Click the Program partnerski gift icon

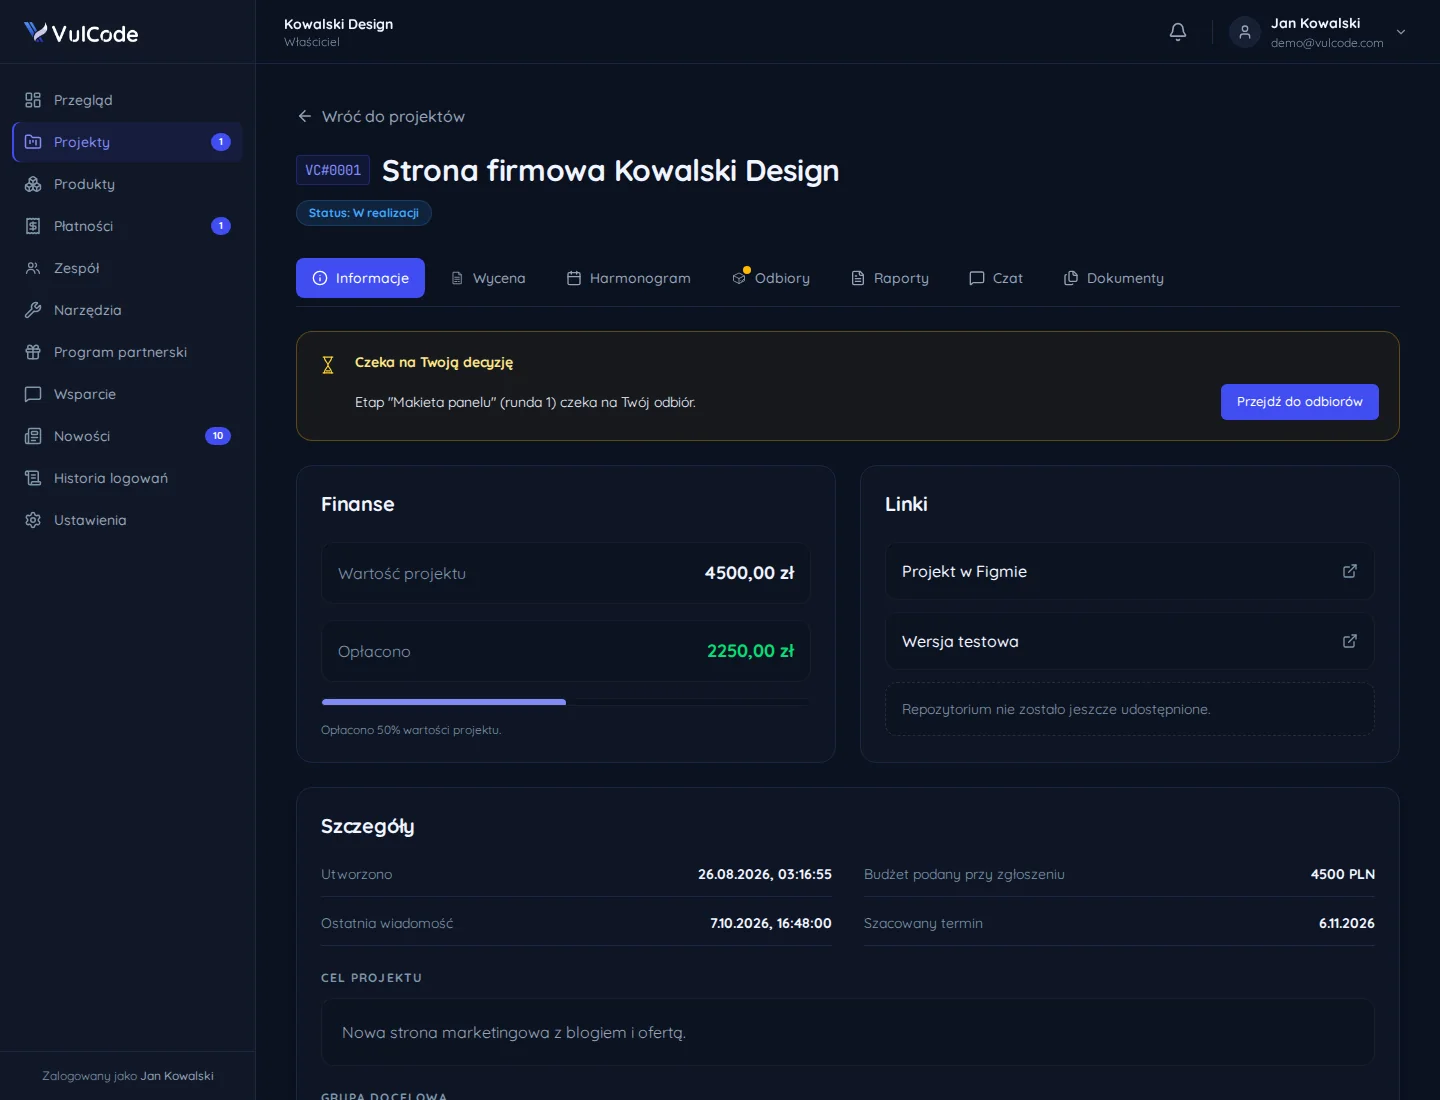tap(33, 352)
